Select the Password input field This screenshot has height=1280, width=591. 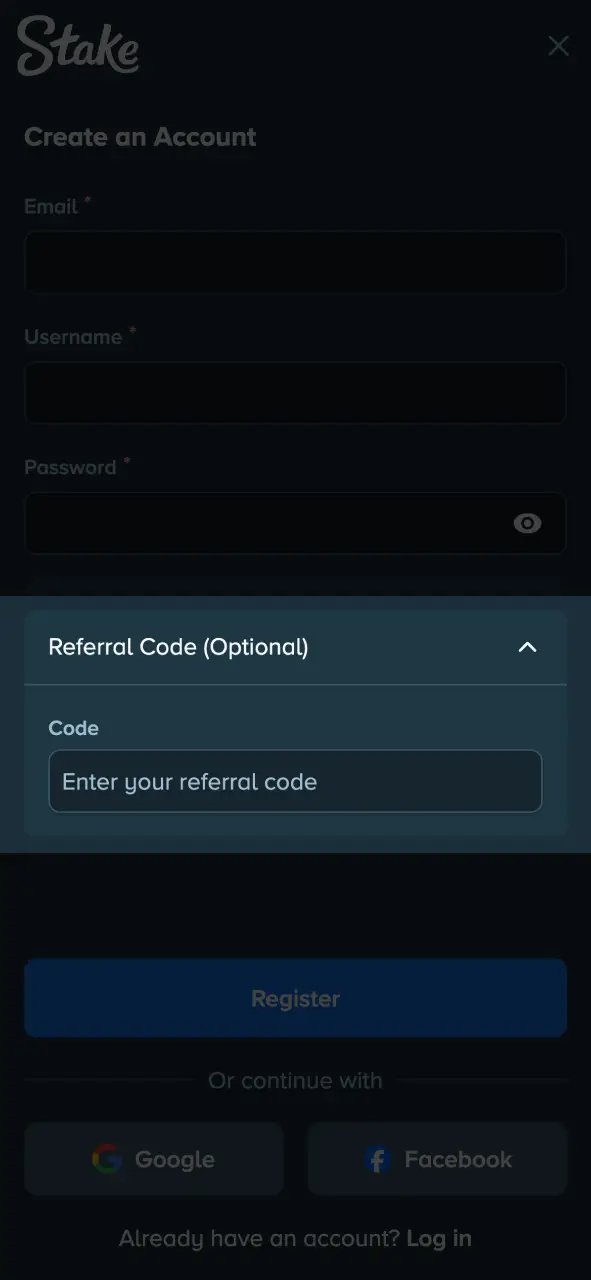click(295, 523)
